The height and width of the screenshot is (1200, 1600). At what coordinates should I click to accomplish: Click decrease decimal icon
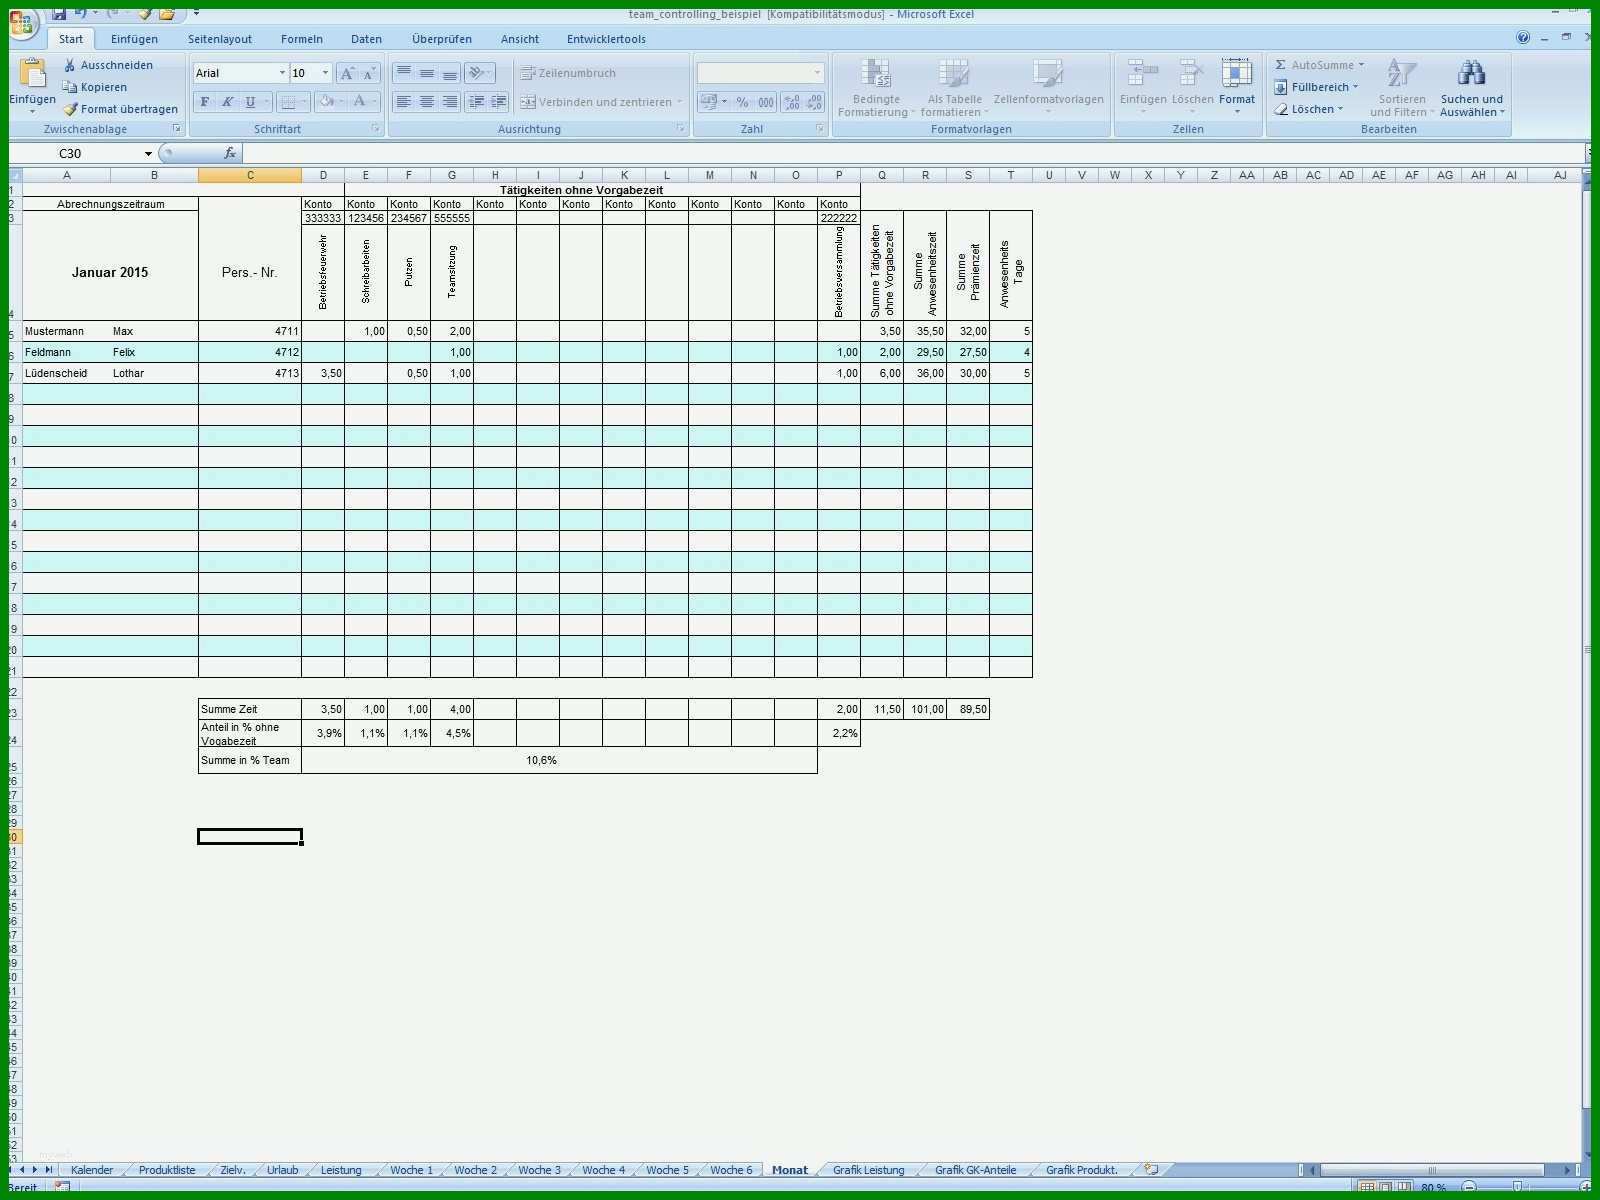pyautogui.click(x=815, y=102)
